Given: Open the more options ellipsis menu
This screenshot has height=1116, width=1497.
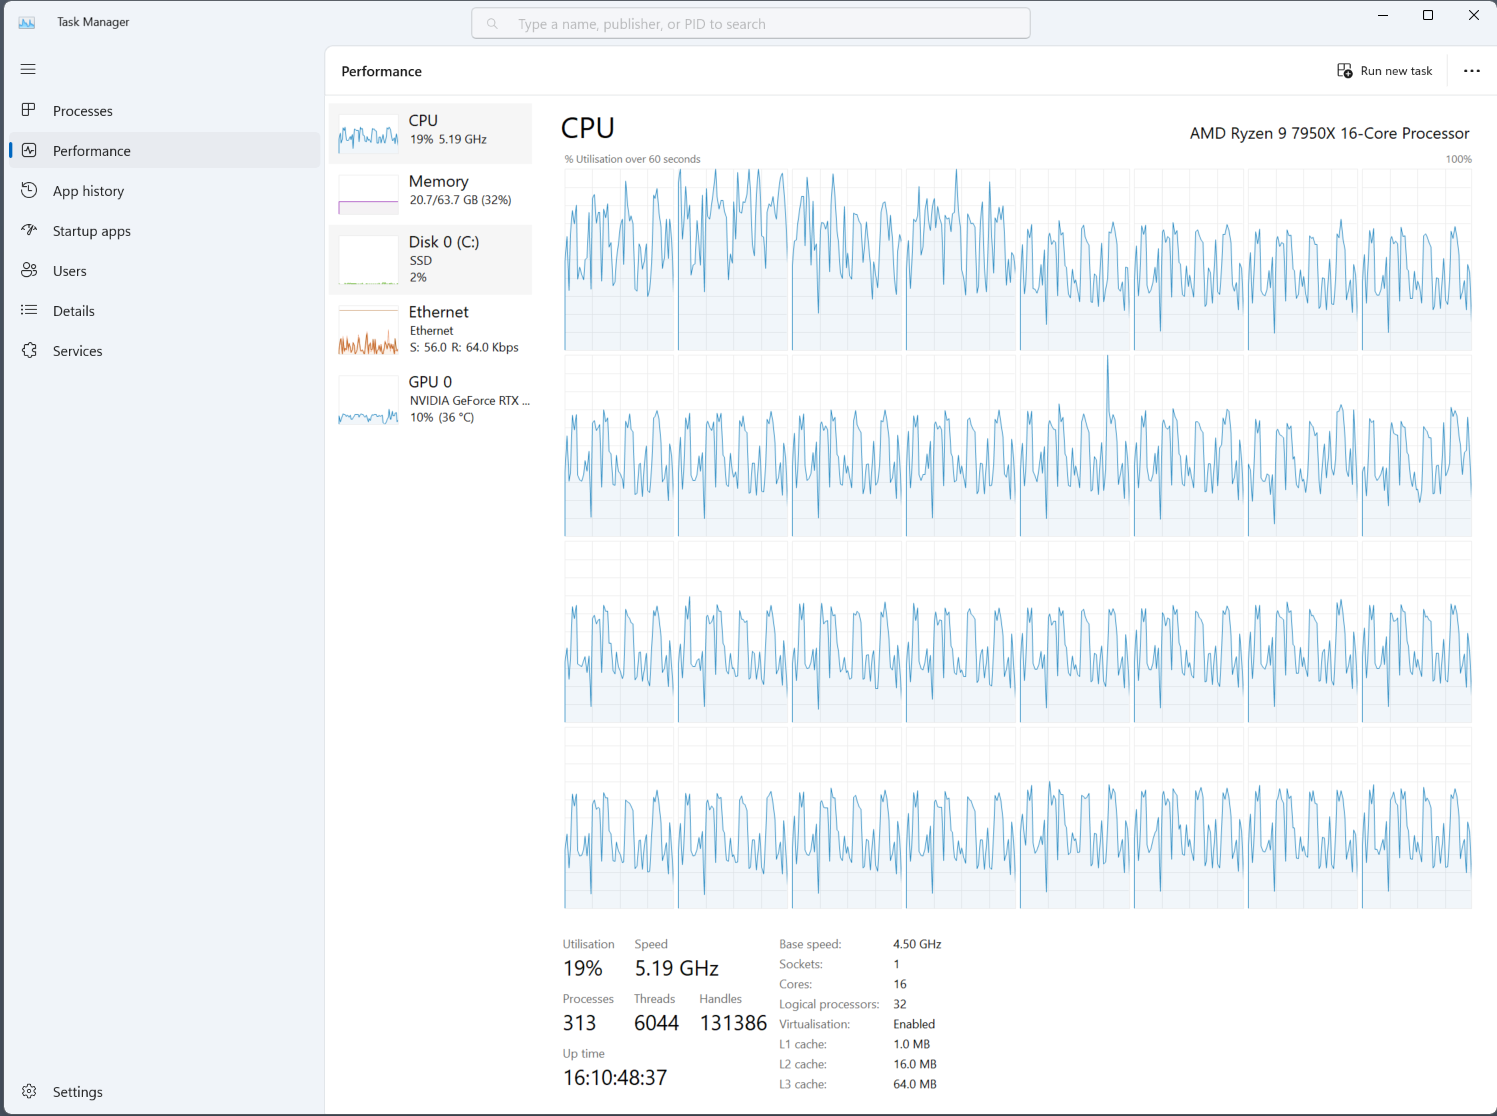Looking at the screenshot, I should pyautogui.click(x=1471, y=70).
